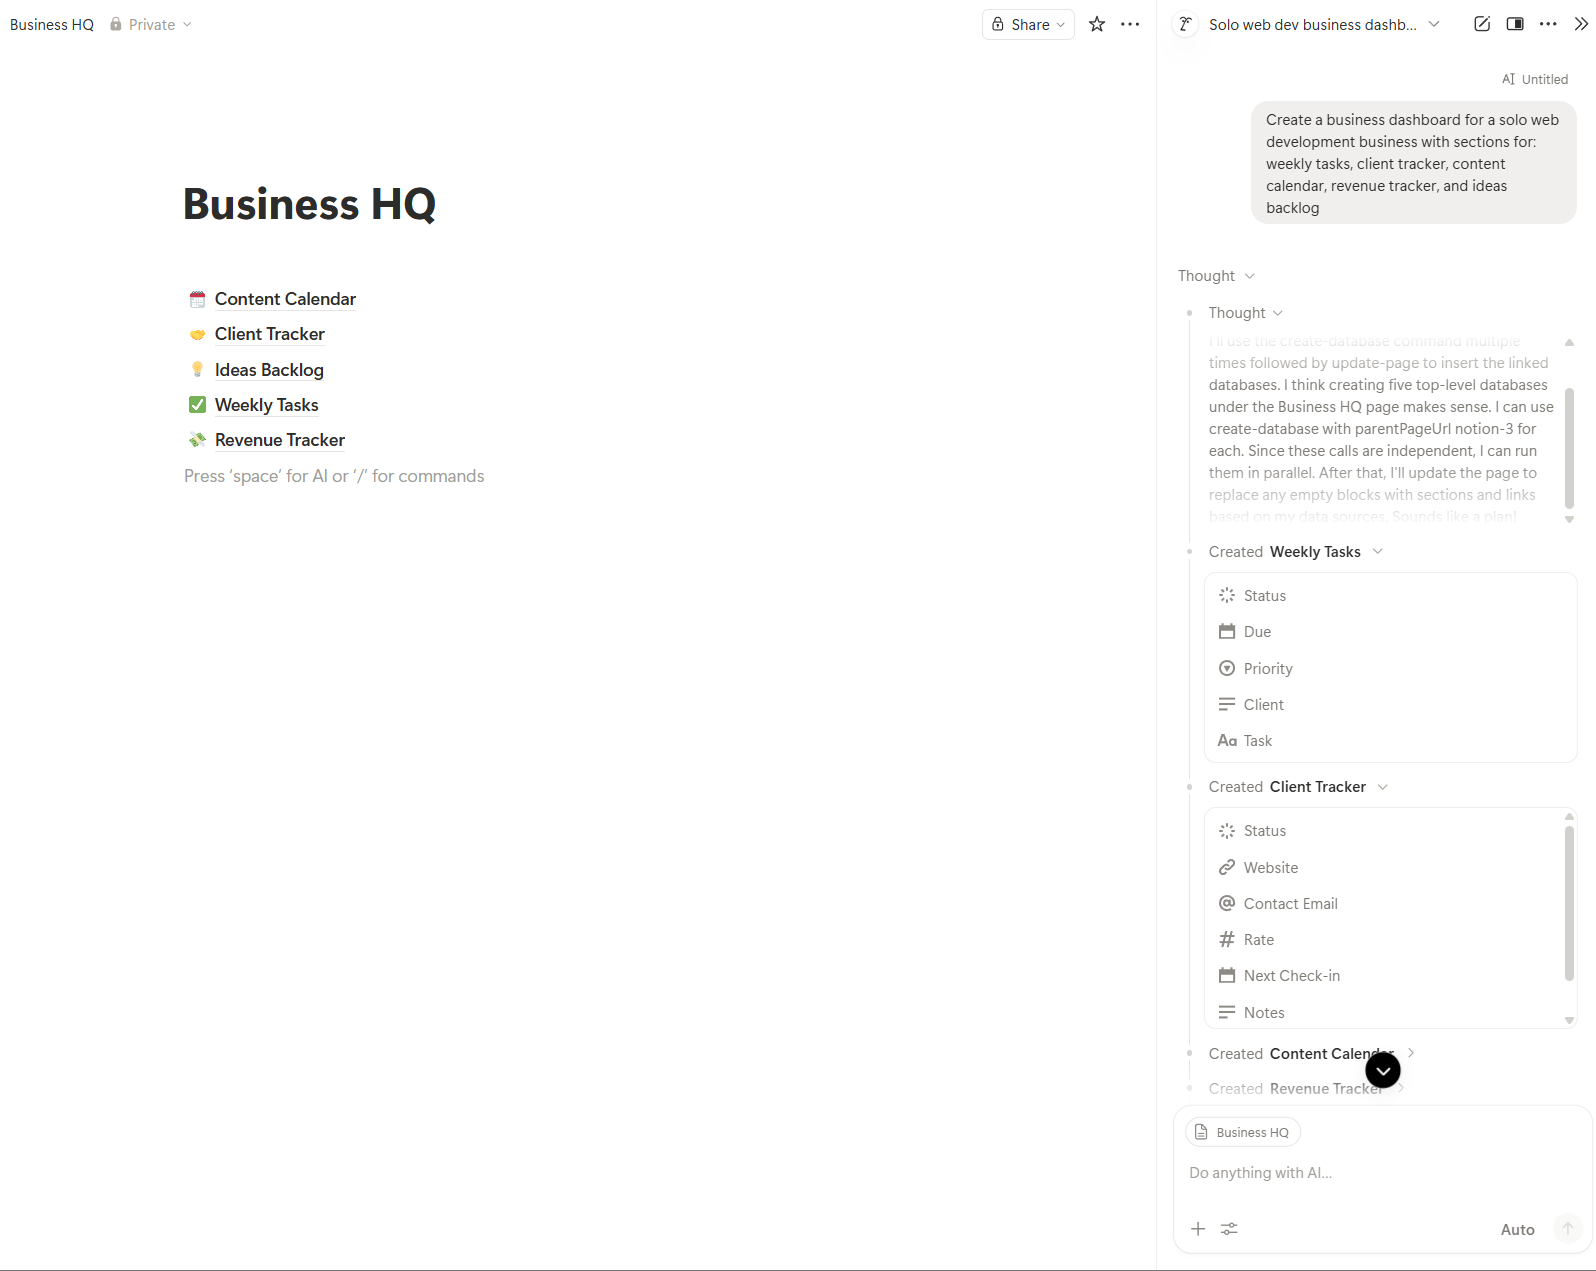Viewport: 1596px width, 1271px height.
Task: Toggle the AI sidebar layout icon
Action: 1515,24
